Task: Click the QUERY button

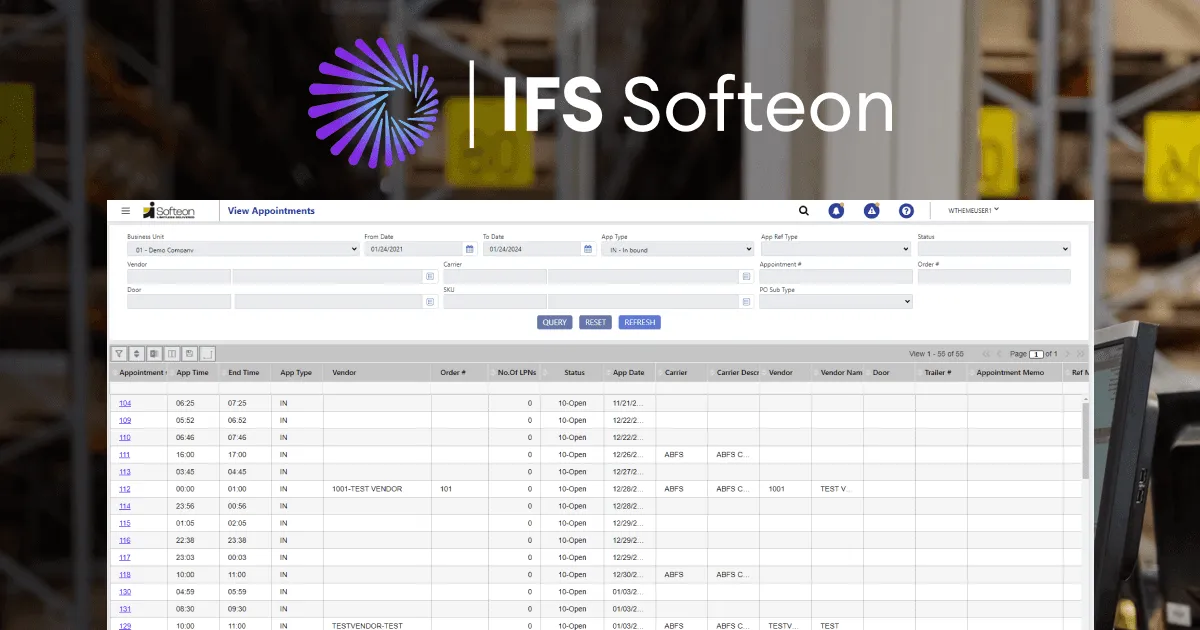Action: coord(554,322)
